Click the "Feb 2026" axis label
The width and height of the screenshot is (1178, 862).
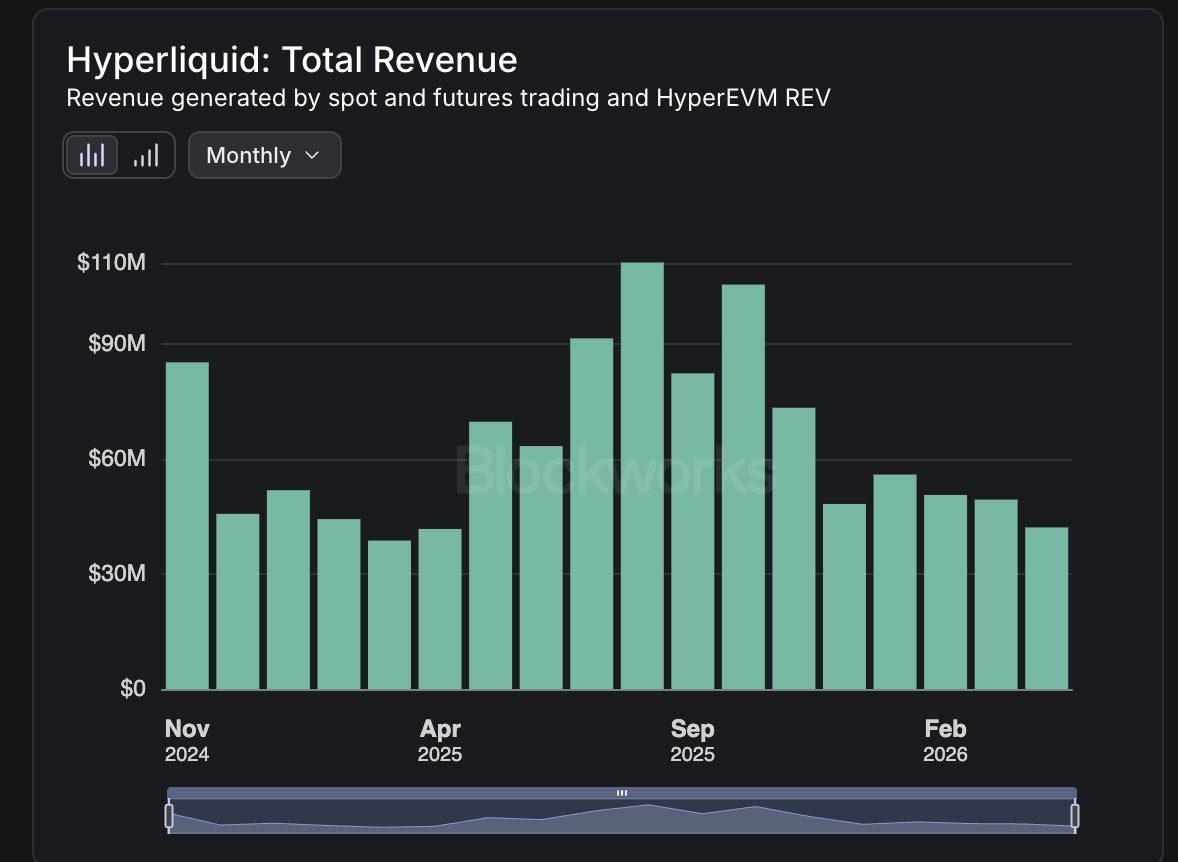pyautogui.click(x=945, y=740)
